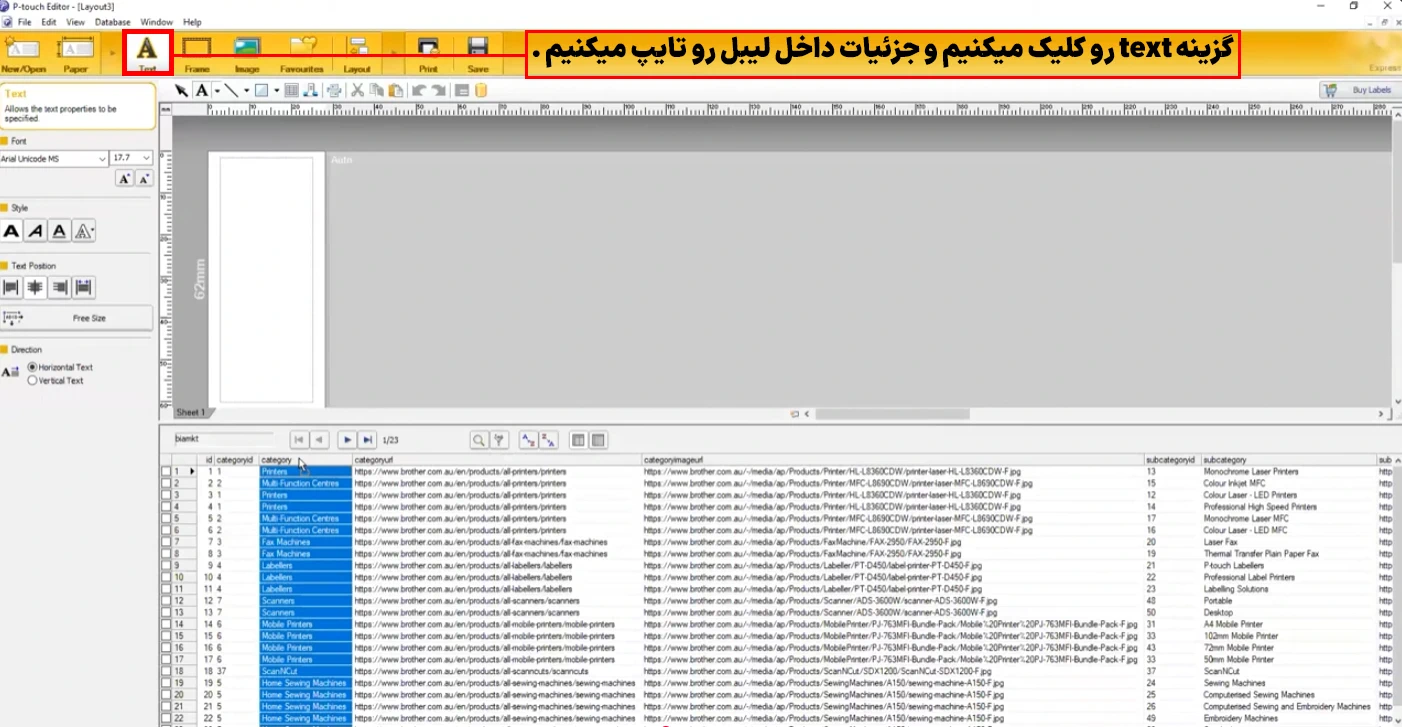Apply Bold text style

pyautogui.click(x=11, y=232)
